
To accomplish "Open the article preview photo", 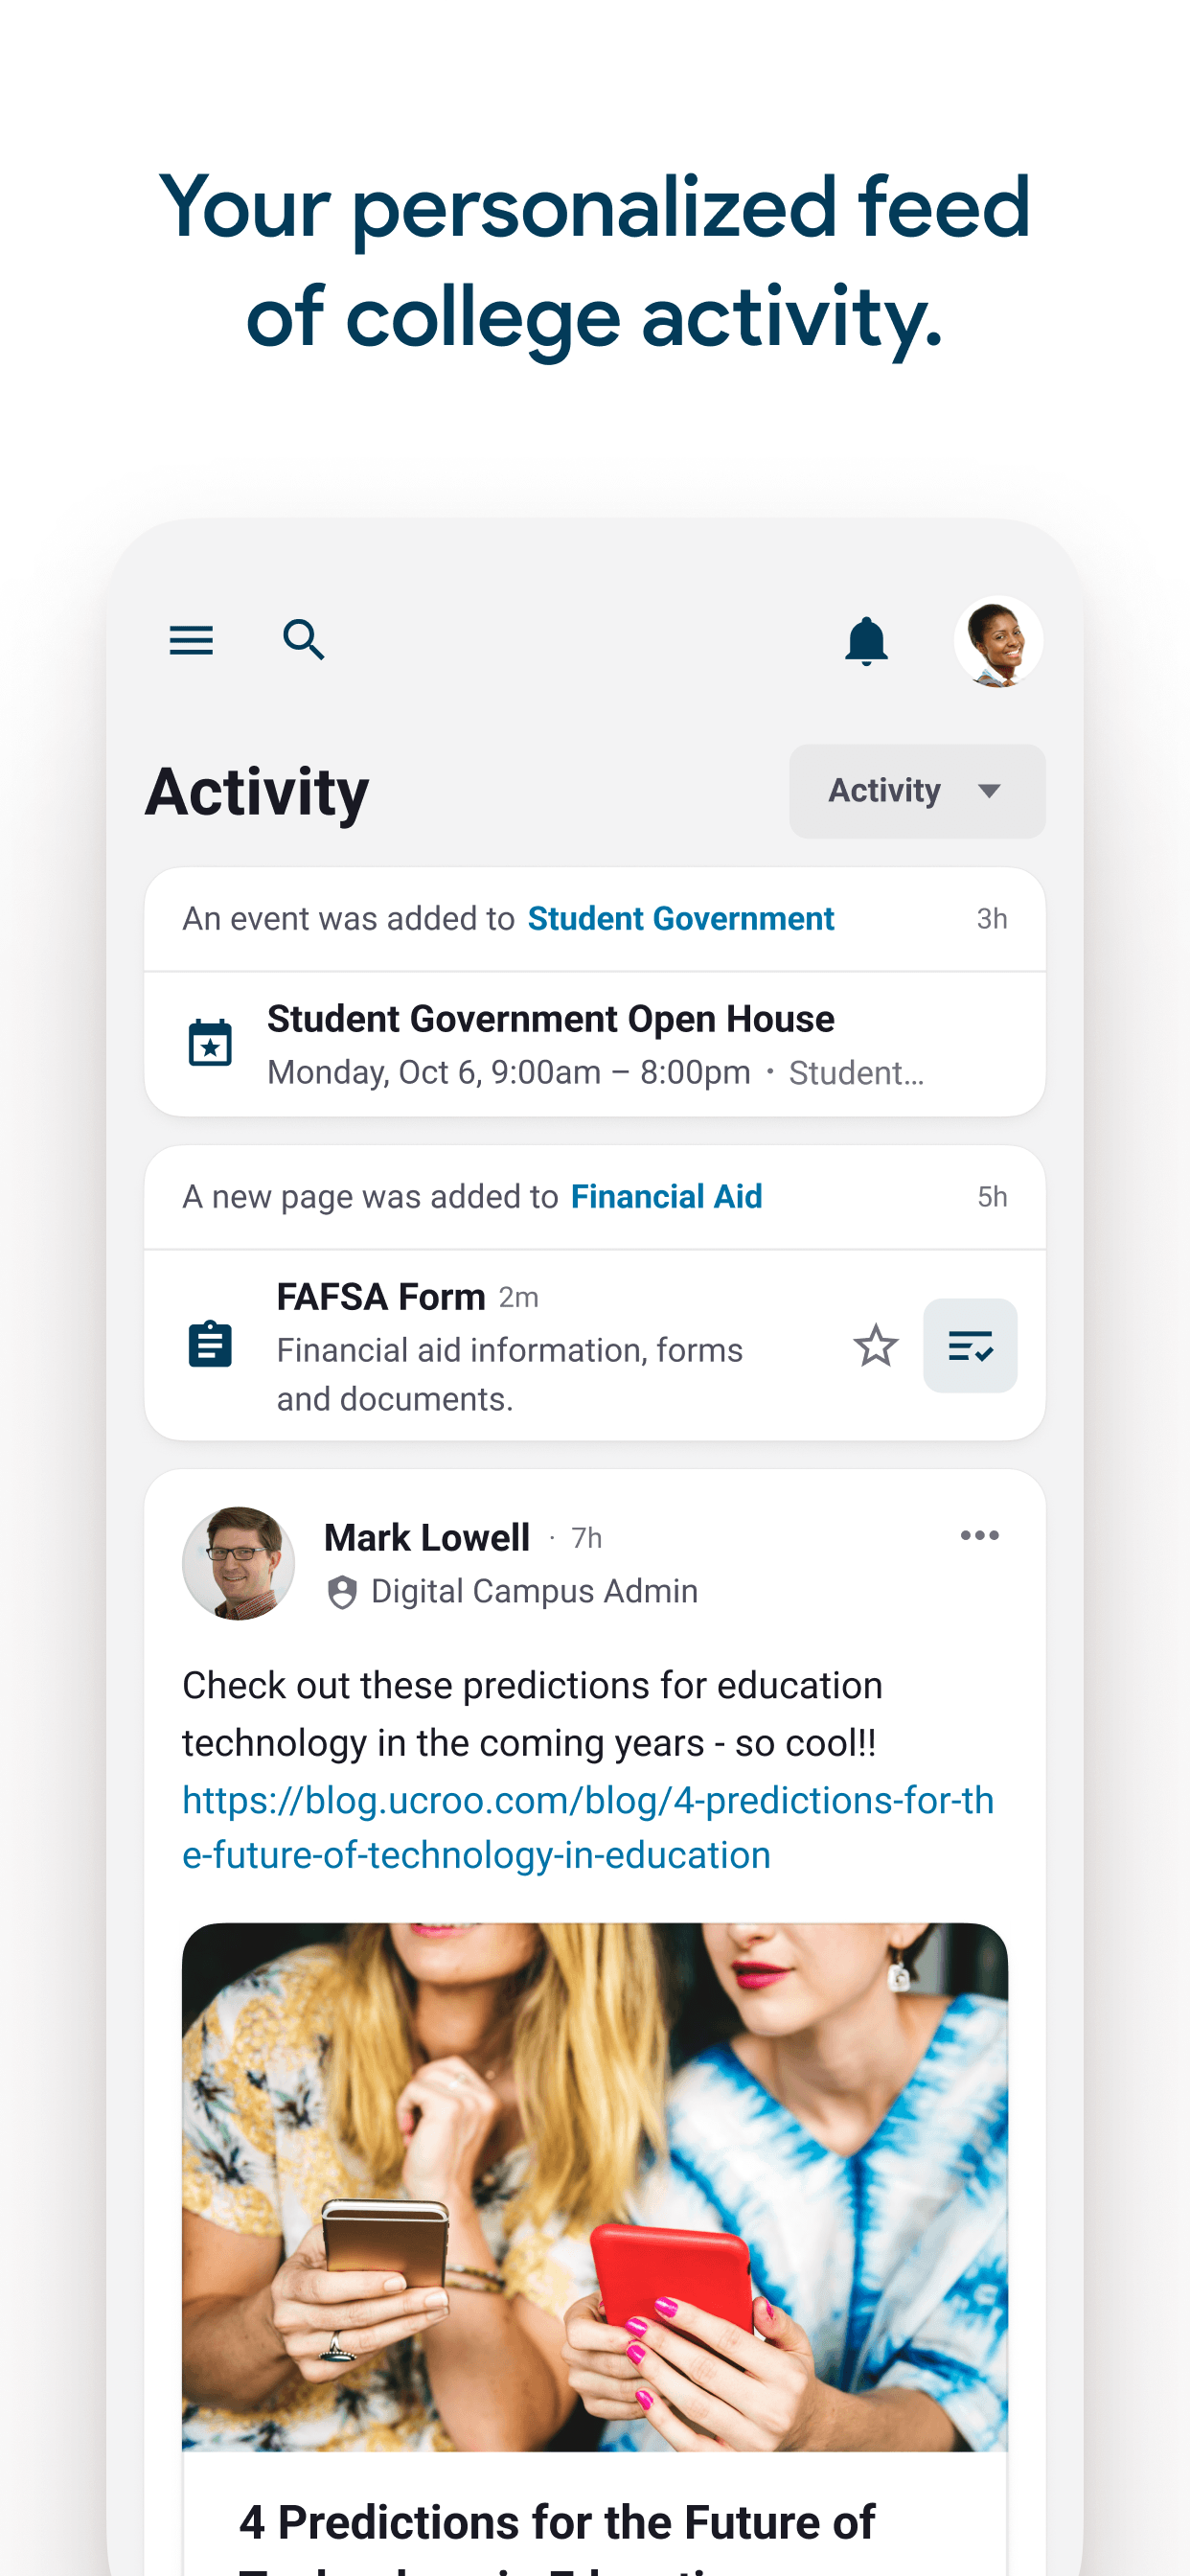I will coord(595,2187).
